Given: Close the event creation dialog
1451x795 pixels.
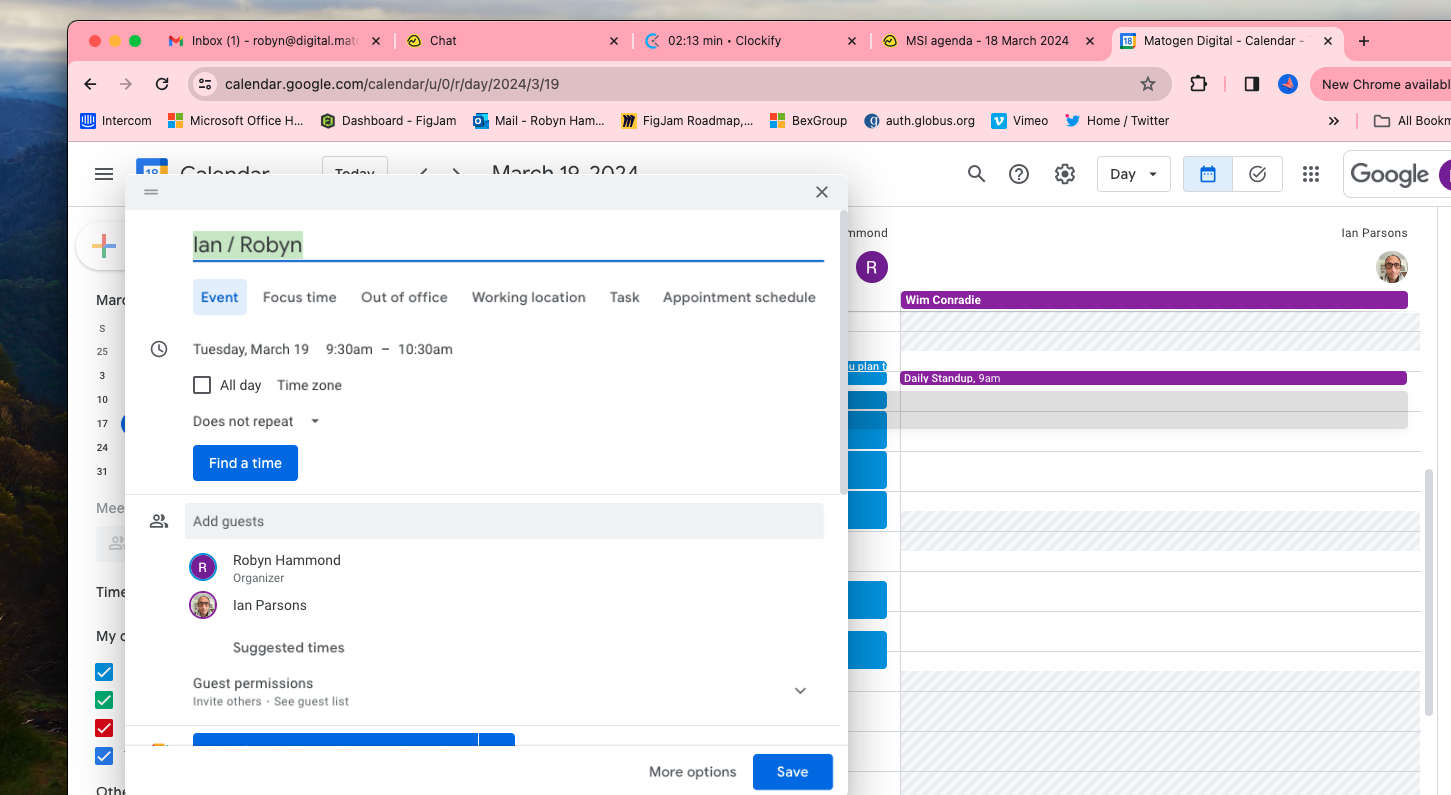Looking at the screenshot, I should (821, 192).
